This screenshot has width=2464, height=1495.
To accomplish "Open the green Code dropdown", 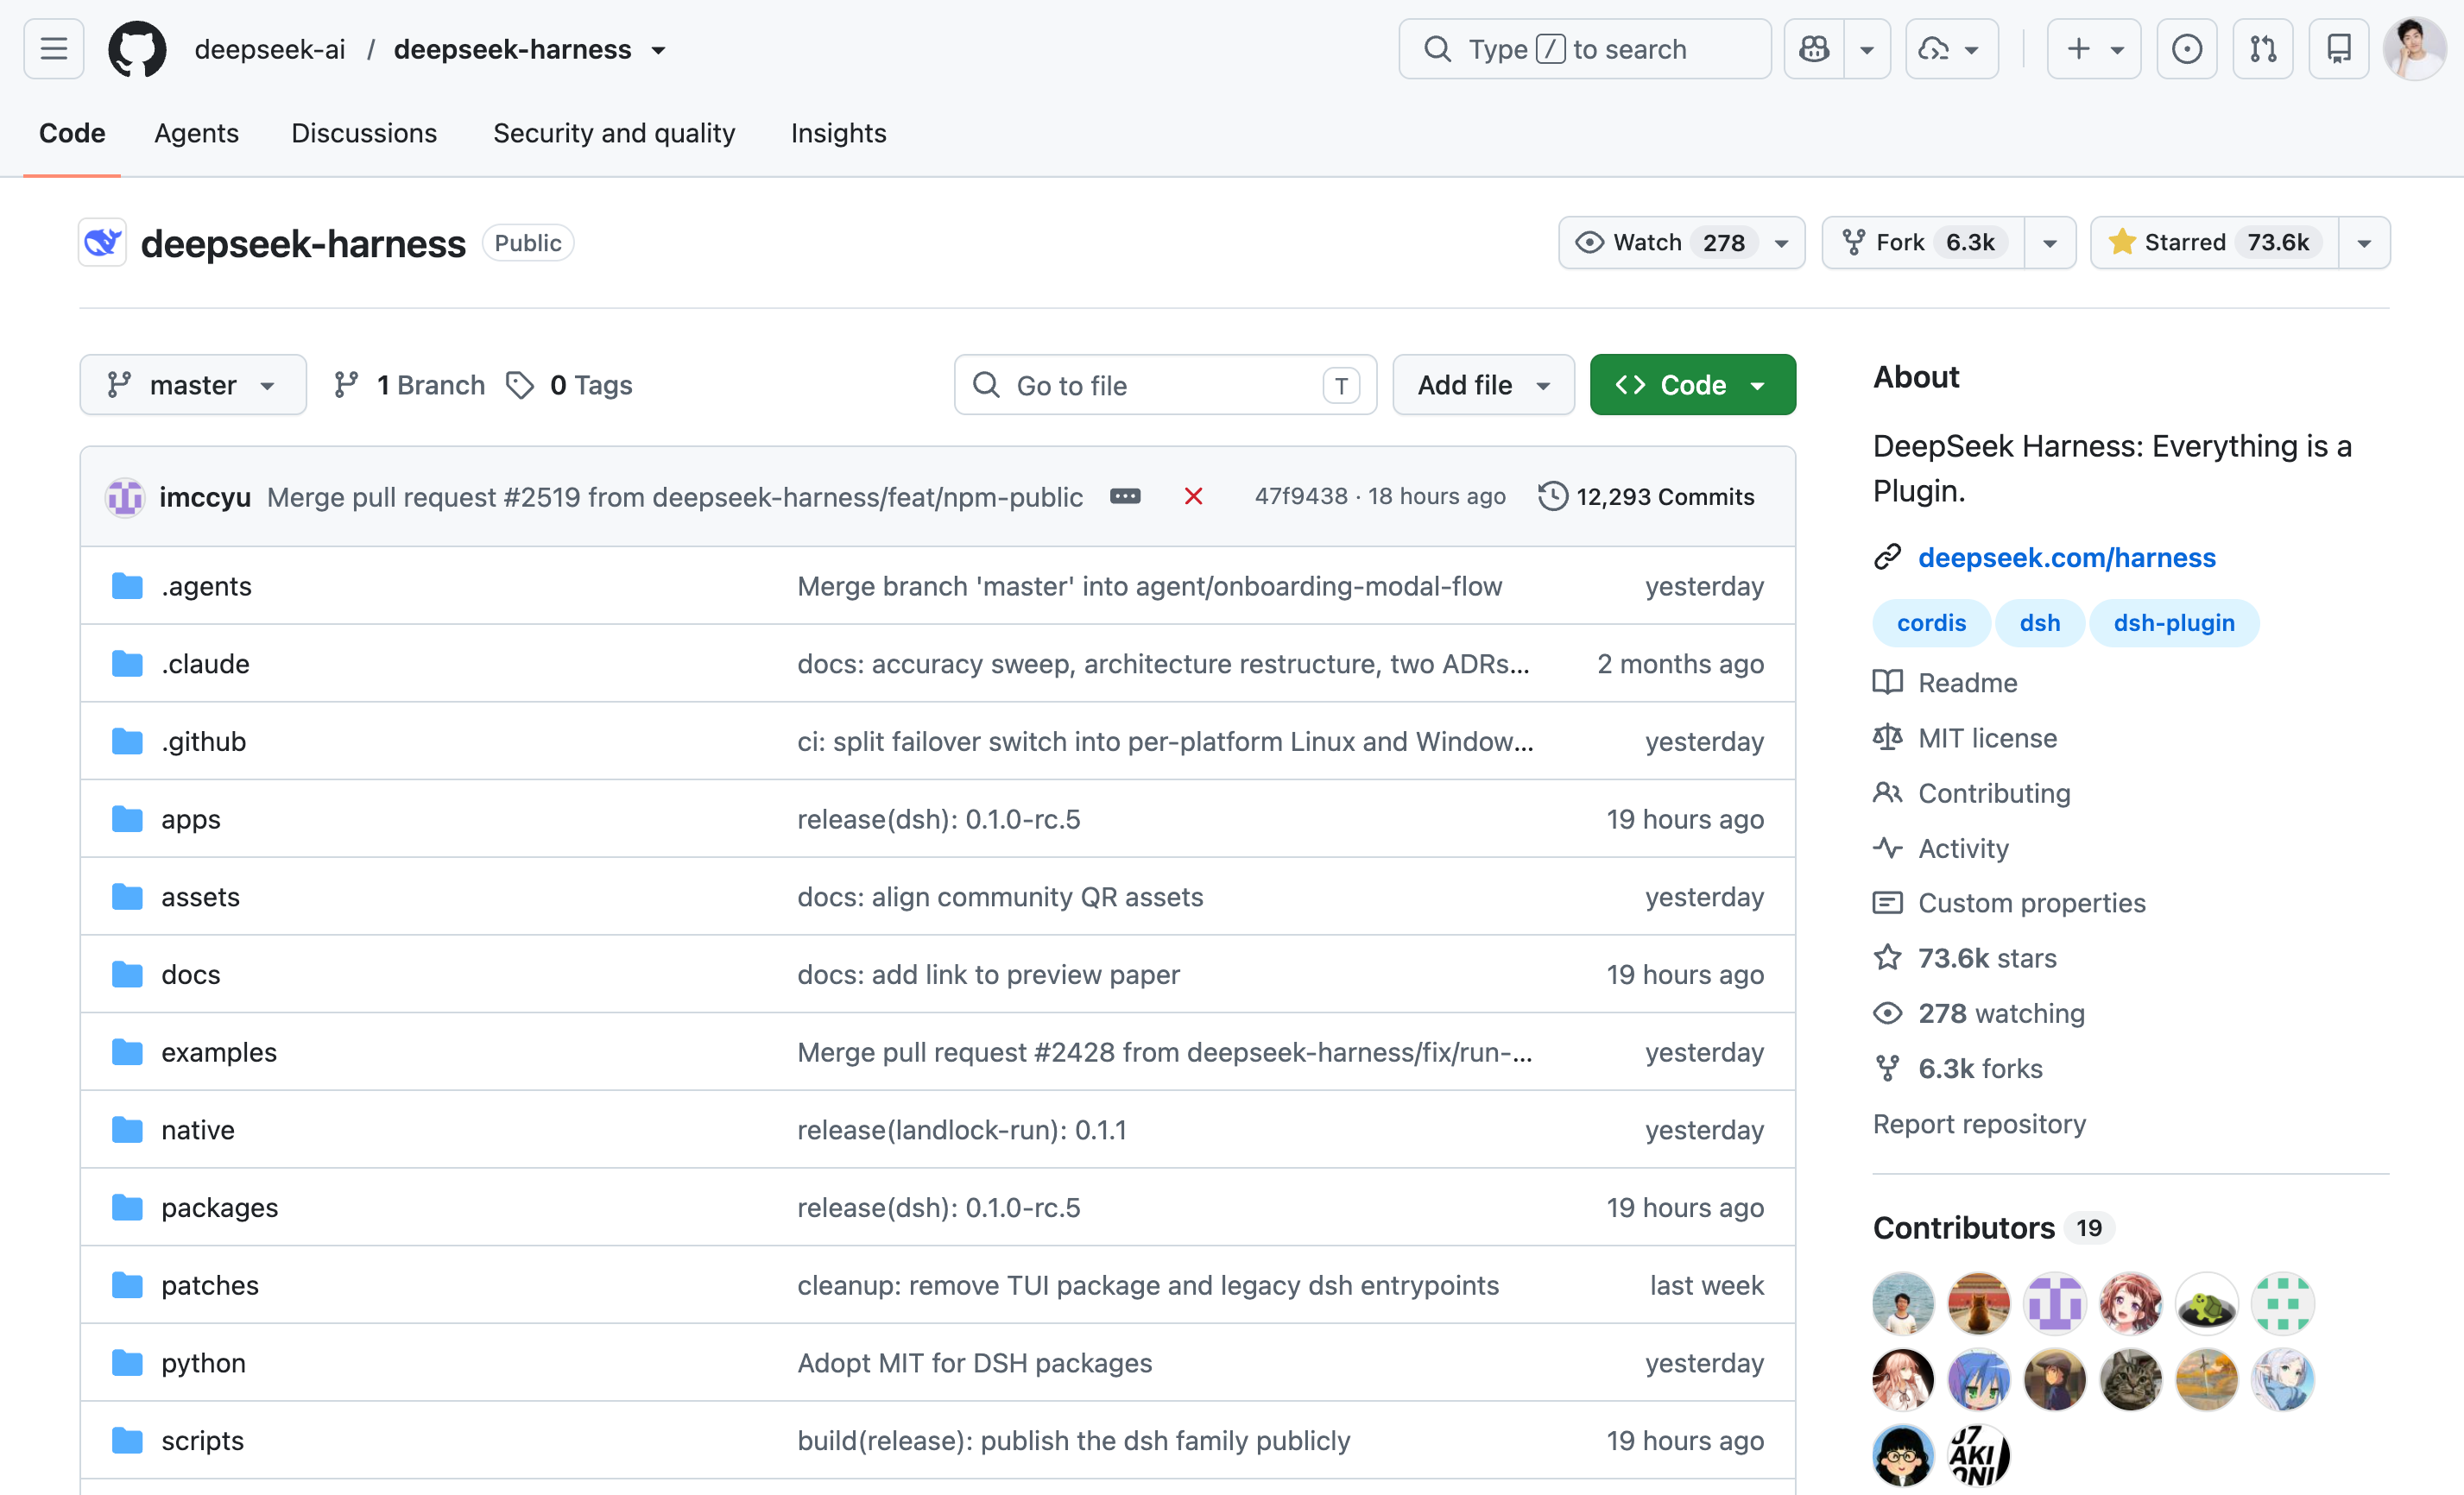I will pos(1692,385).
